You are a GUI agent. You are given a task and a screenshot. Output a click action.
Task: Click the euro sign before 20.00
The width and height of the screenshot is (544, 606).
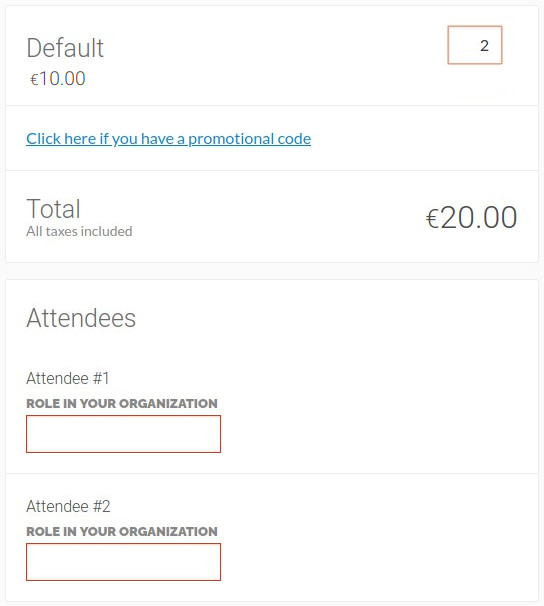tap(432, 218)
